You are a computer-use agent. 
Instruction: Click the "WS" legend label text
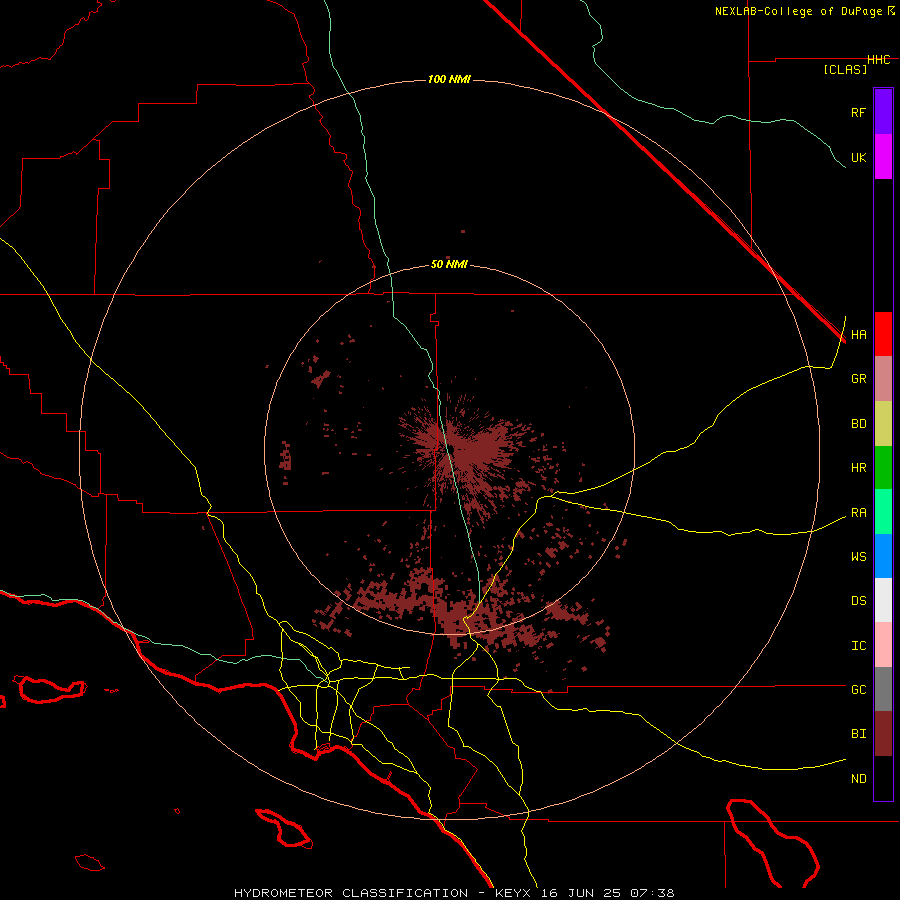tap(858, 556)
